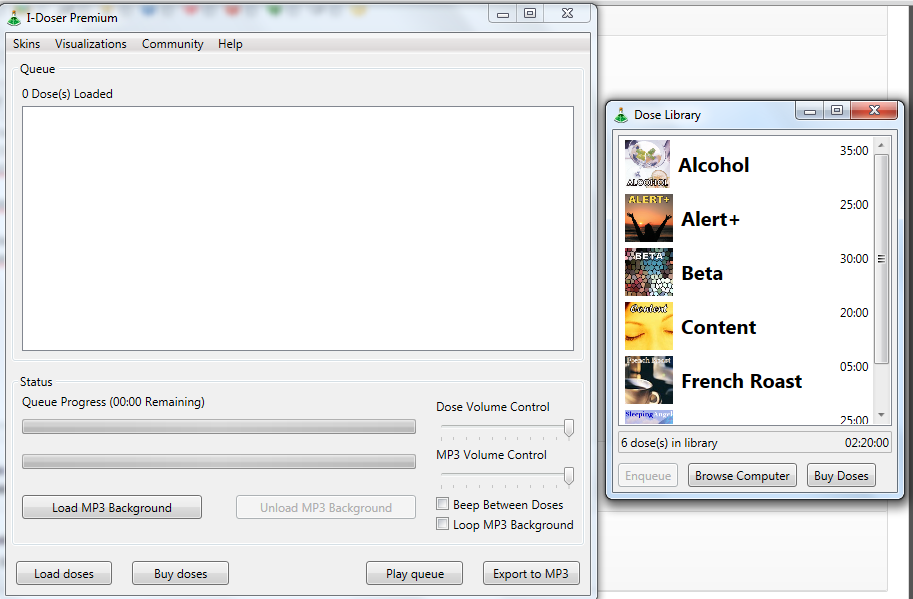Click the Dose Library scrollbar down arrow
The image size is (913, 599).
point(881,414)
